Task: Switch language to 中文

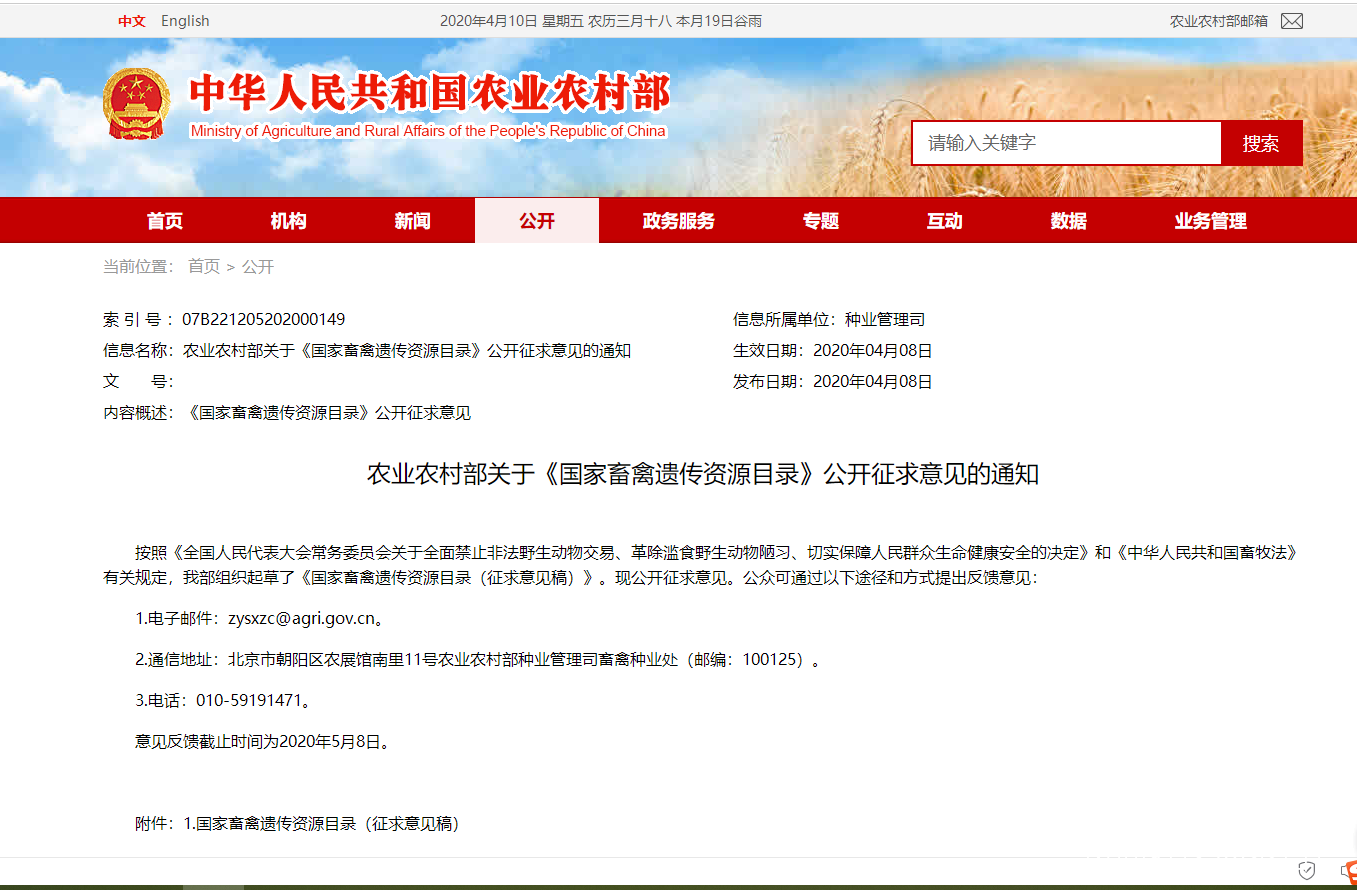Action: pos(132,21)
